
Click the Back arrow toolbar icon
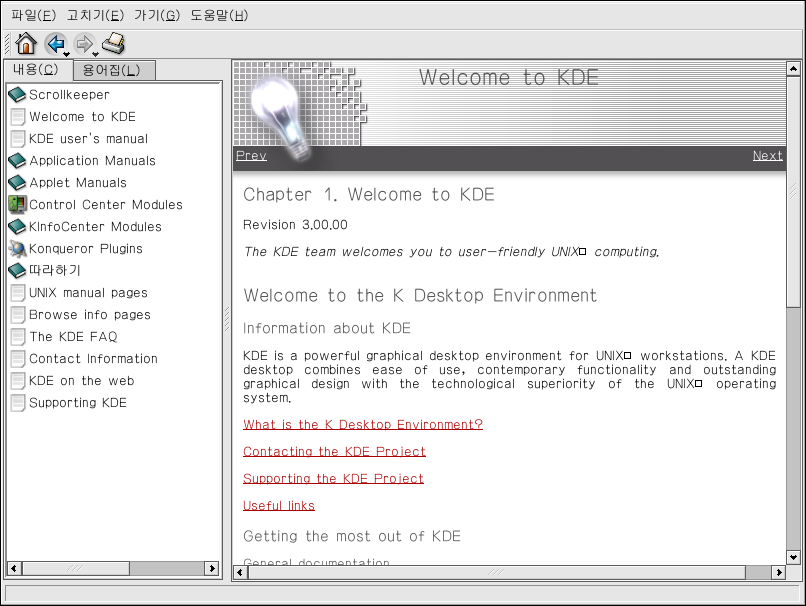[x=55, y=43]
